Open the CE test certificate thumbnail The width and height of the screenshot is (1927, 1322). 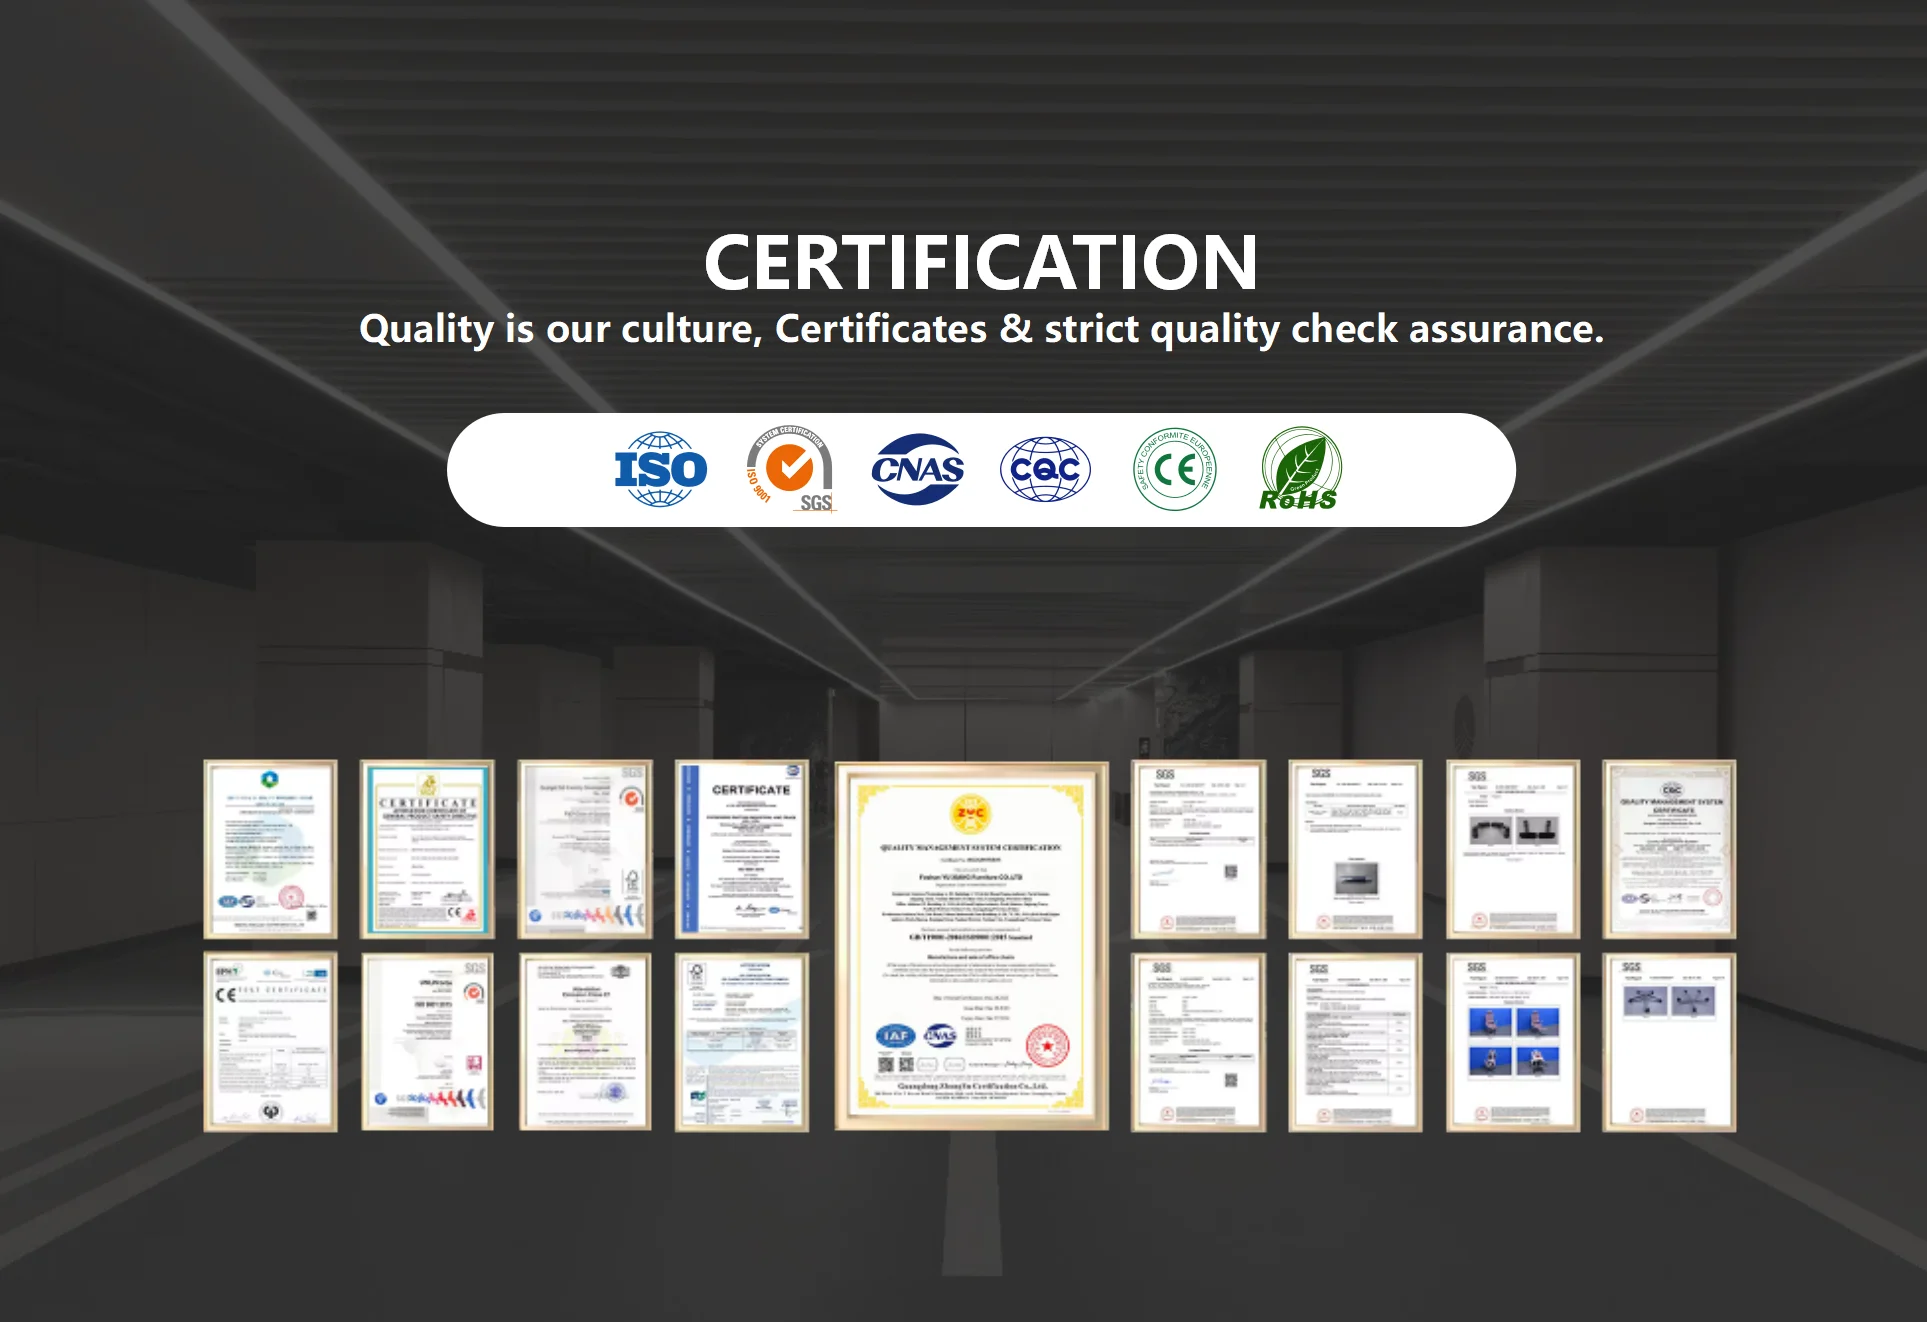tap(270, 1041)
